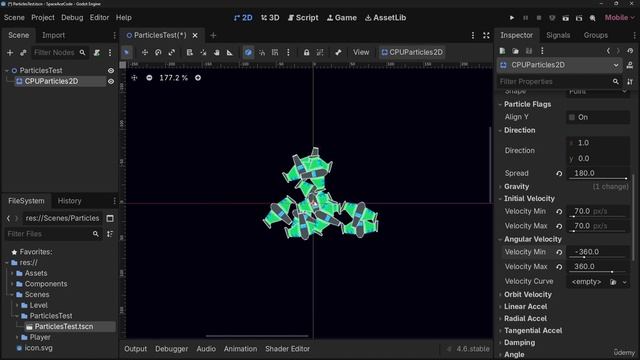640x360 pixels.
Task: Activate the Pan Mode hand tool
Action: tap(217, 52)
